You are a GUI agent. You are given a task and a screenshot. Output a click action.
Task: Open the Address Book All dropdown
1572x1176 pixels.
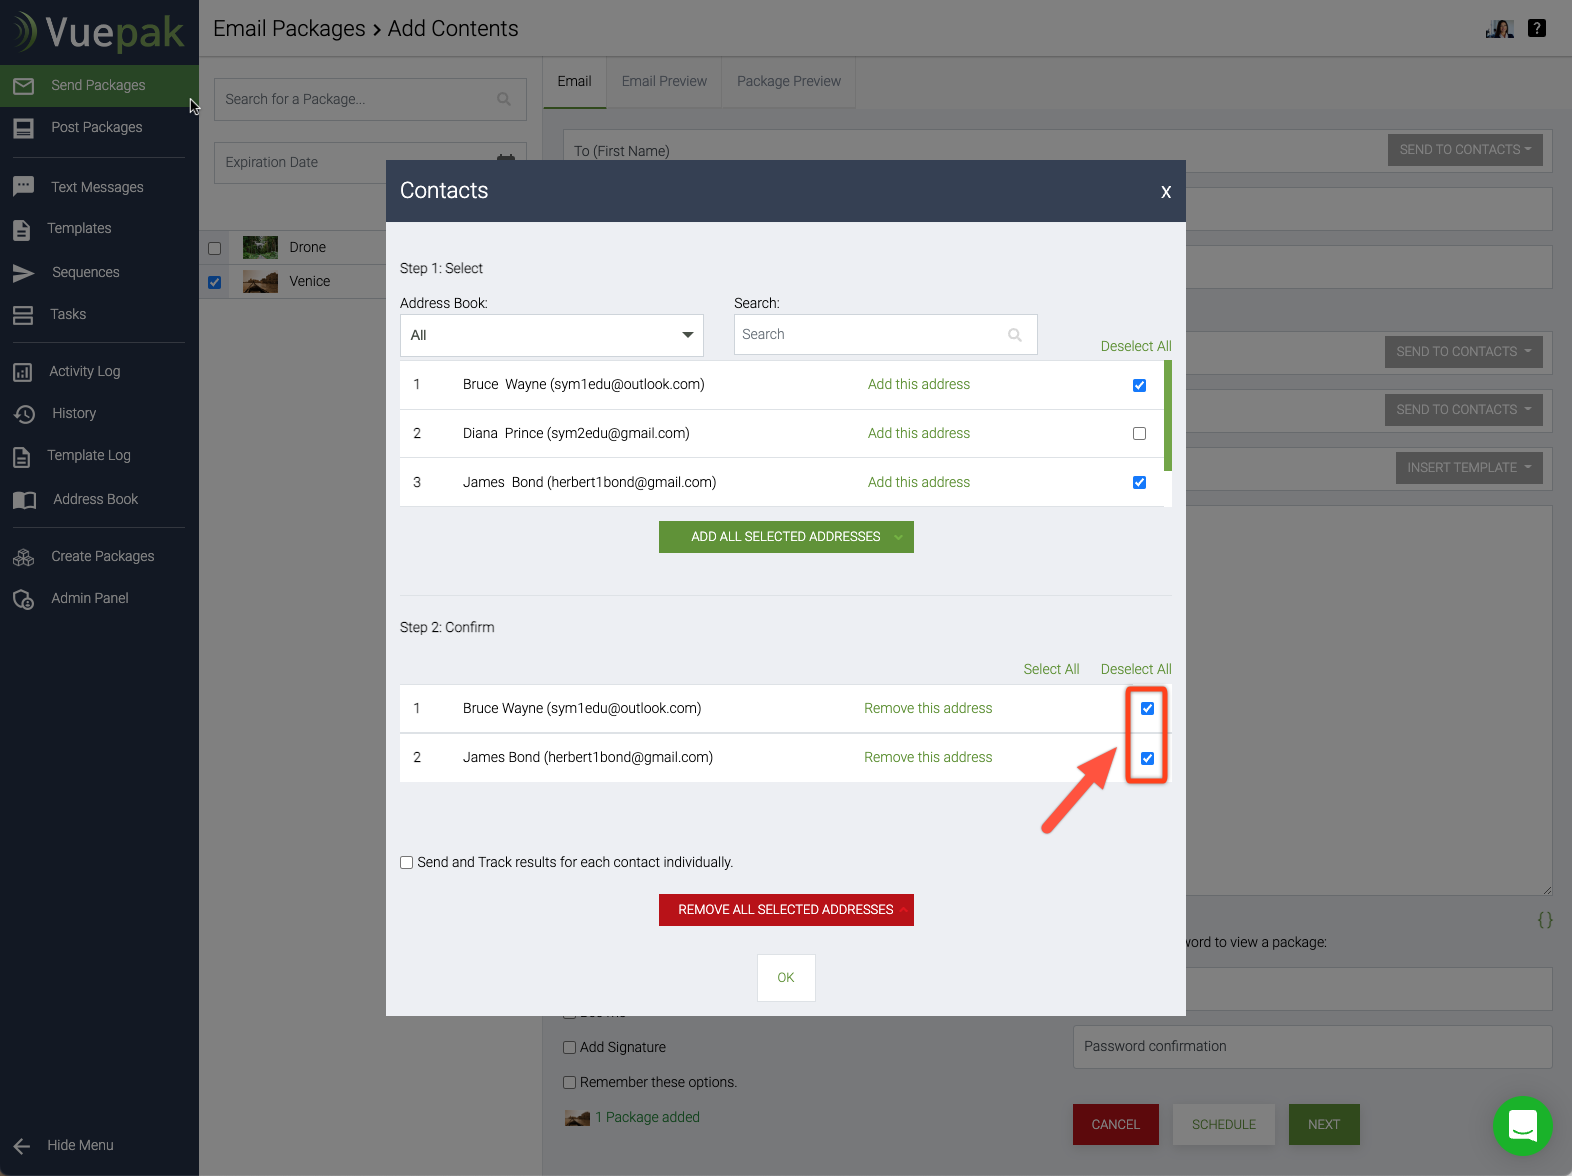click(x=552, y=335)
